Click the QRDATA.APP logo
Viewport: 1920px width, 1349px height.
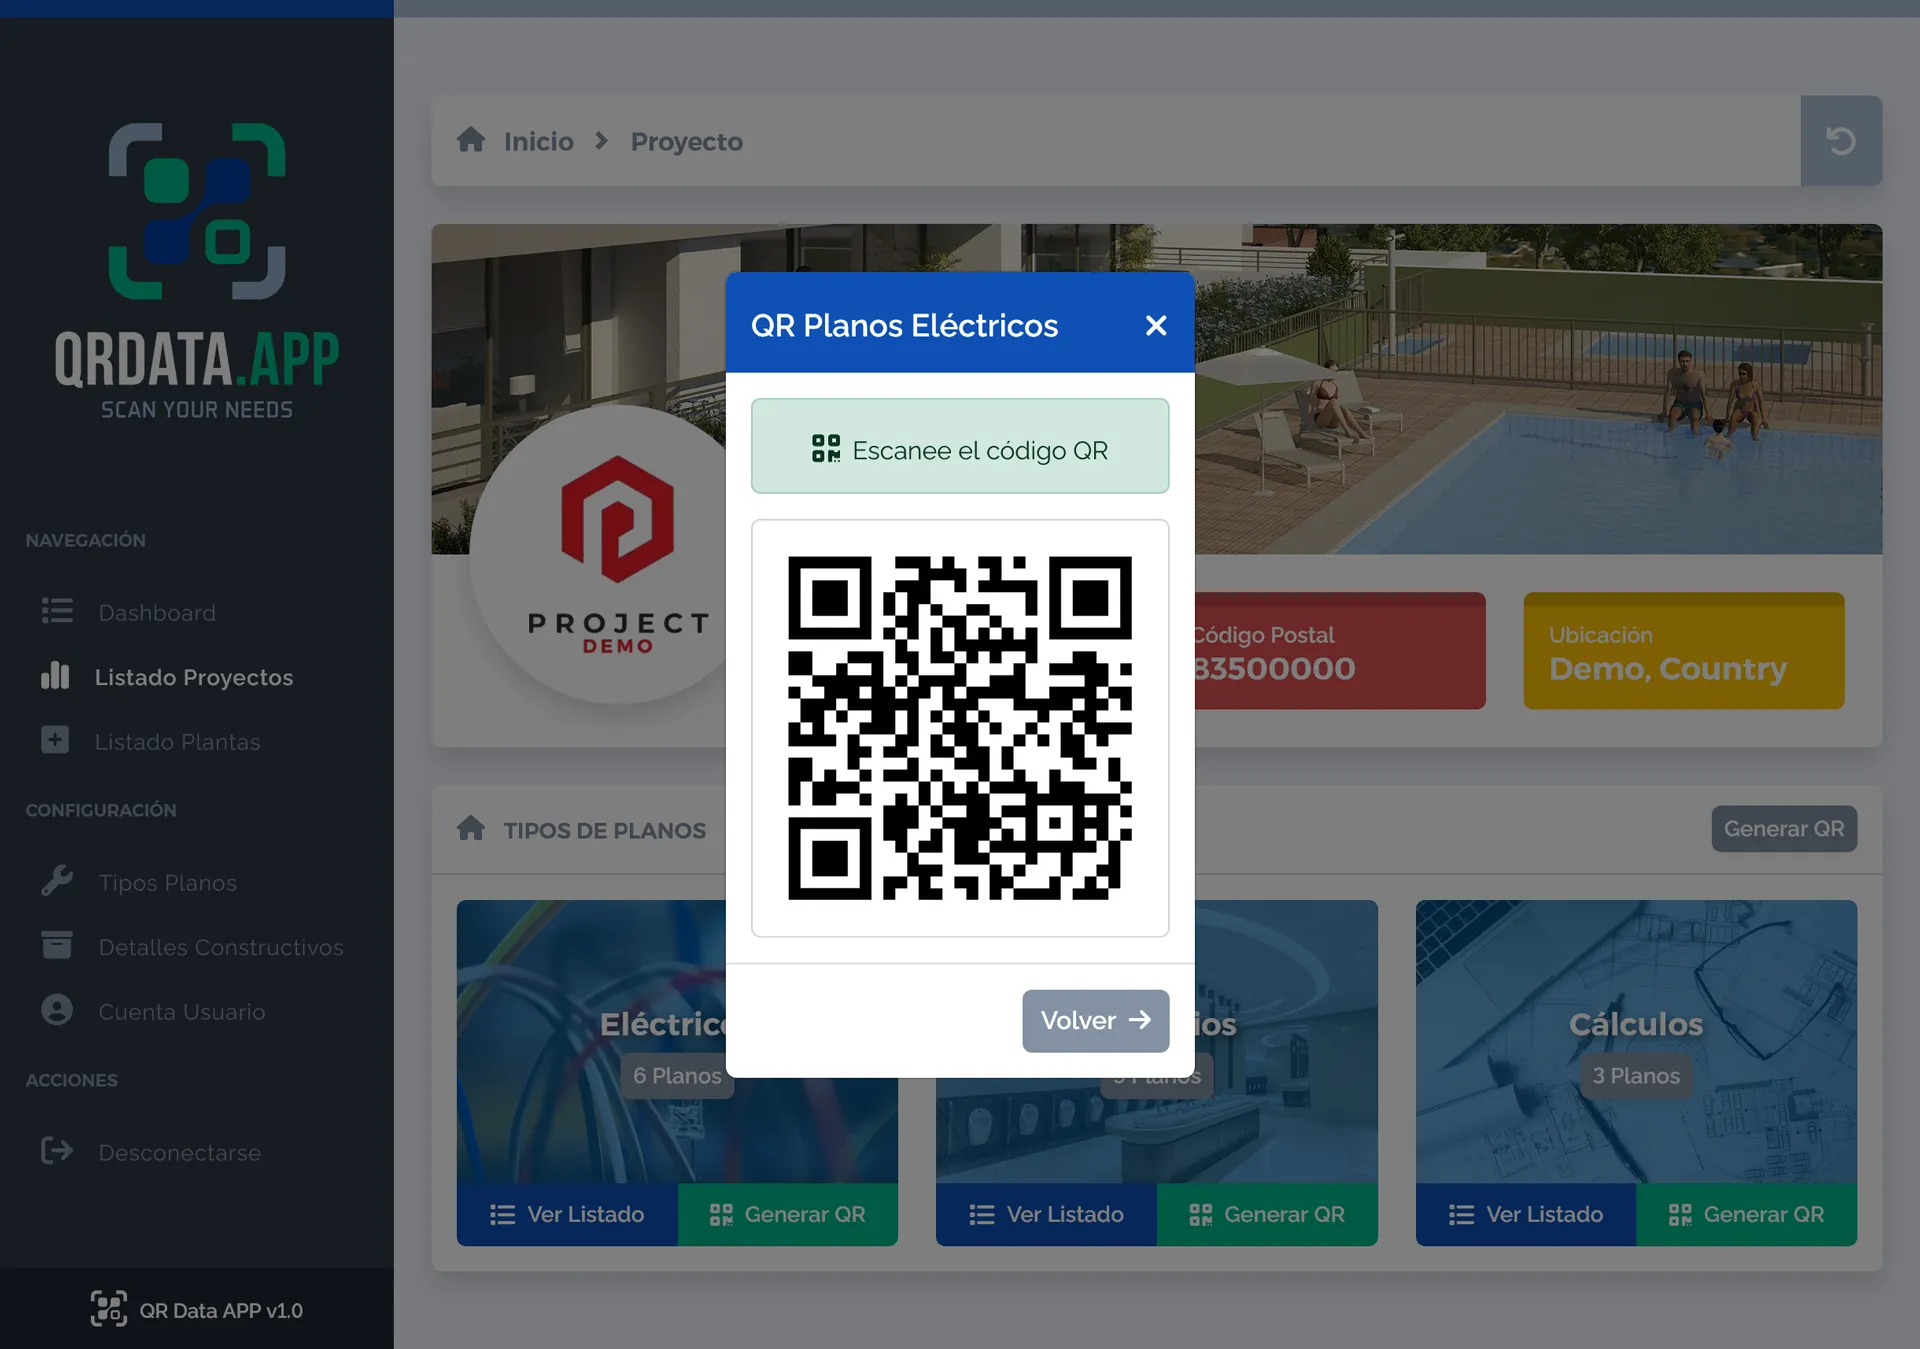pyautogui.click(x=197, y=270)
